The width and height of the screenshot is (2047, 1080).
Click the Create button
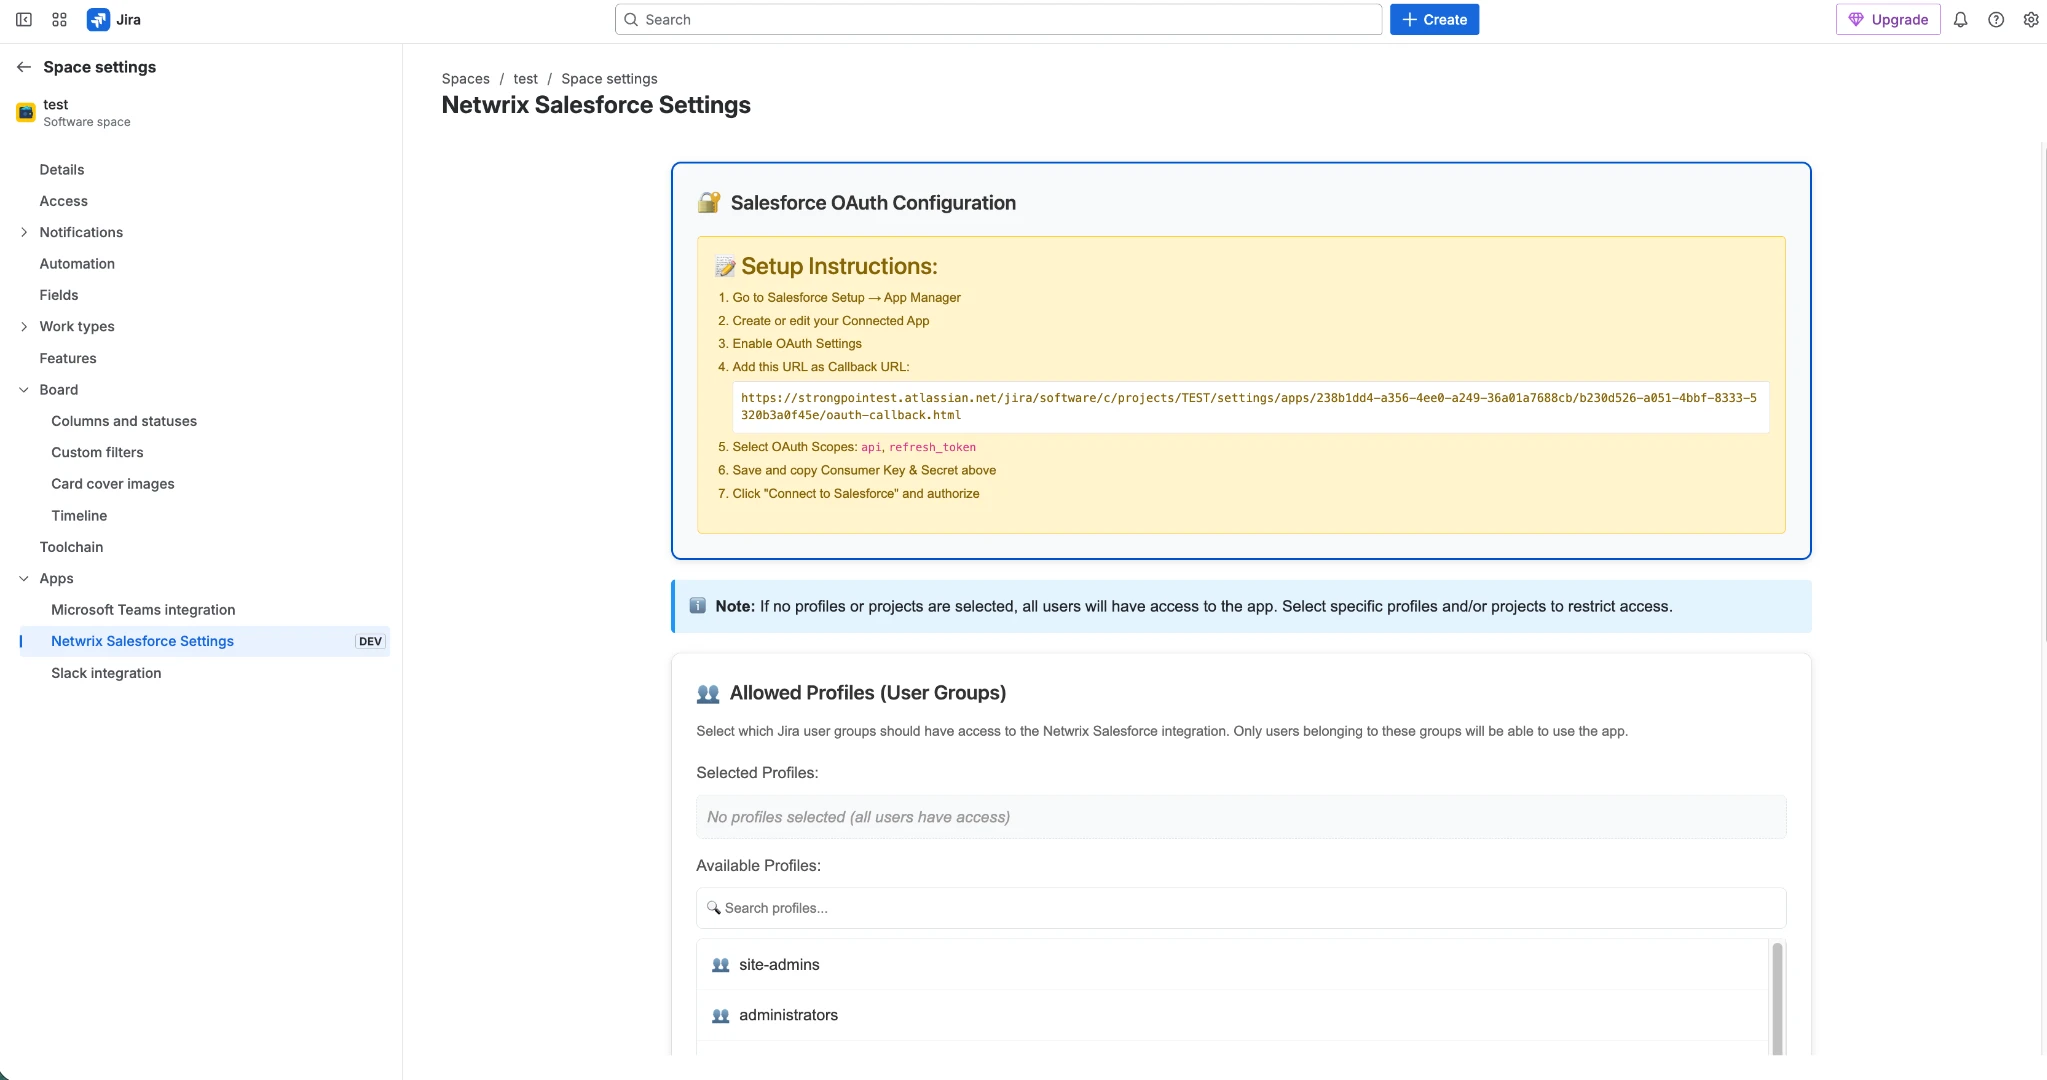tap(1433, 19)
